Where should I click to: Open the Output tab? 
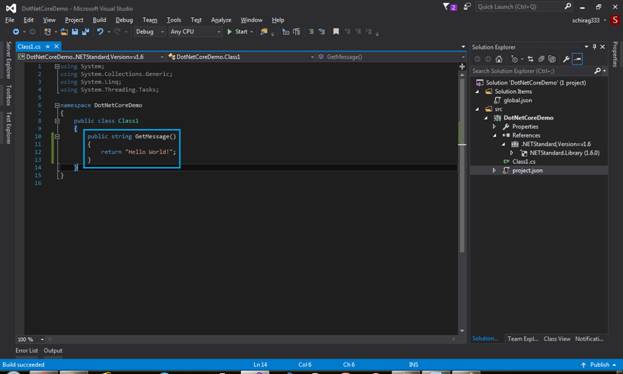point(53,351)
